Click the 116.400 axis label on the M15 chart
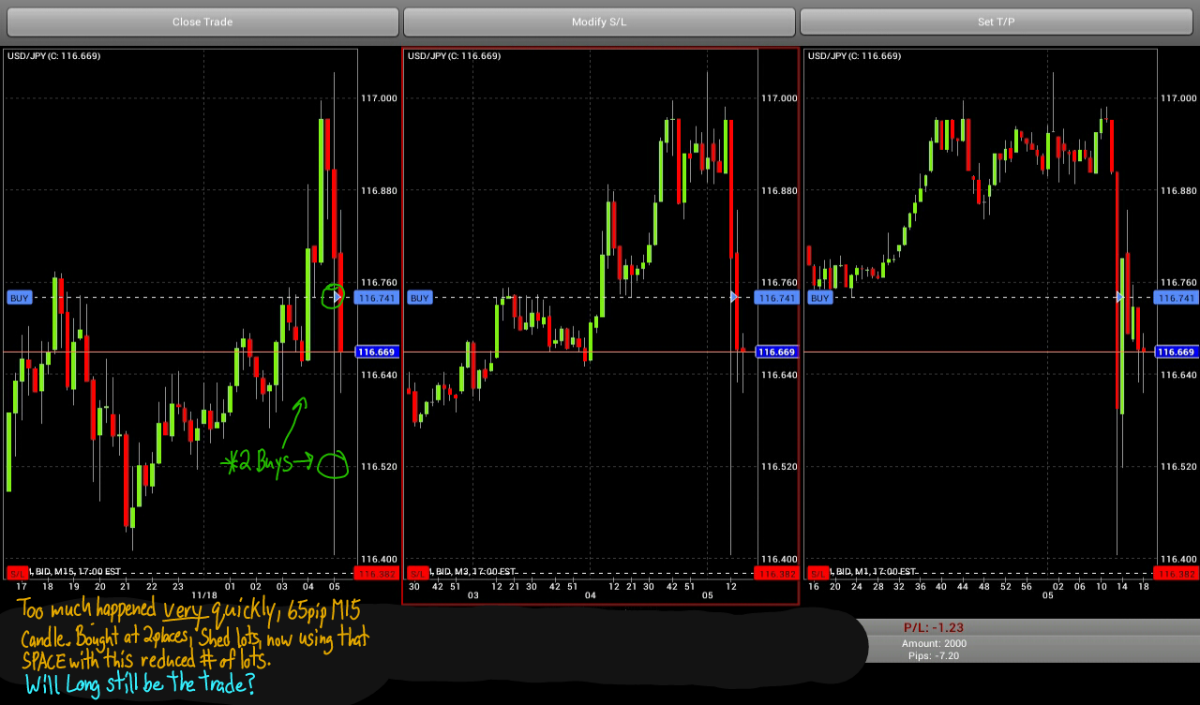Image resolution: width=1200 pixels, height=705 pixels. [x=379, y=559]
